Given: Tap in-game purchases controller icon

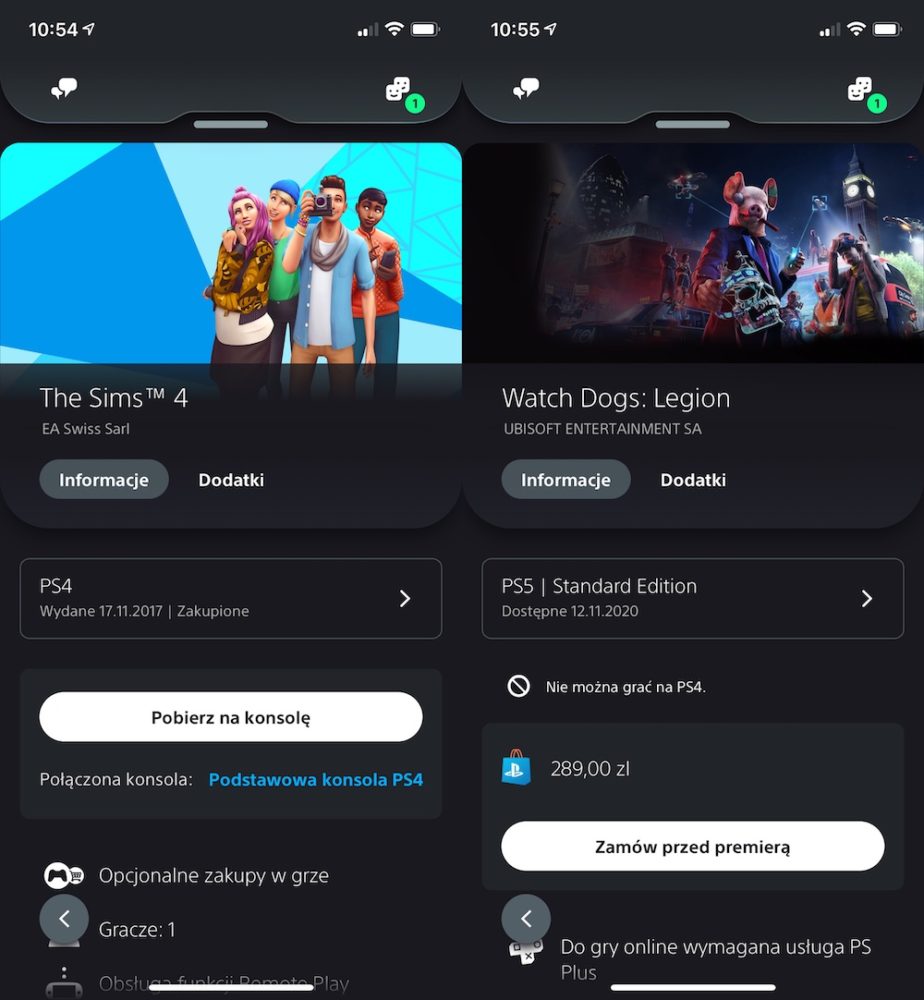Looking at the screenshot, I should tap(63, 876).
